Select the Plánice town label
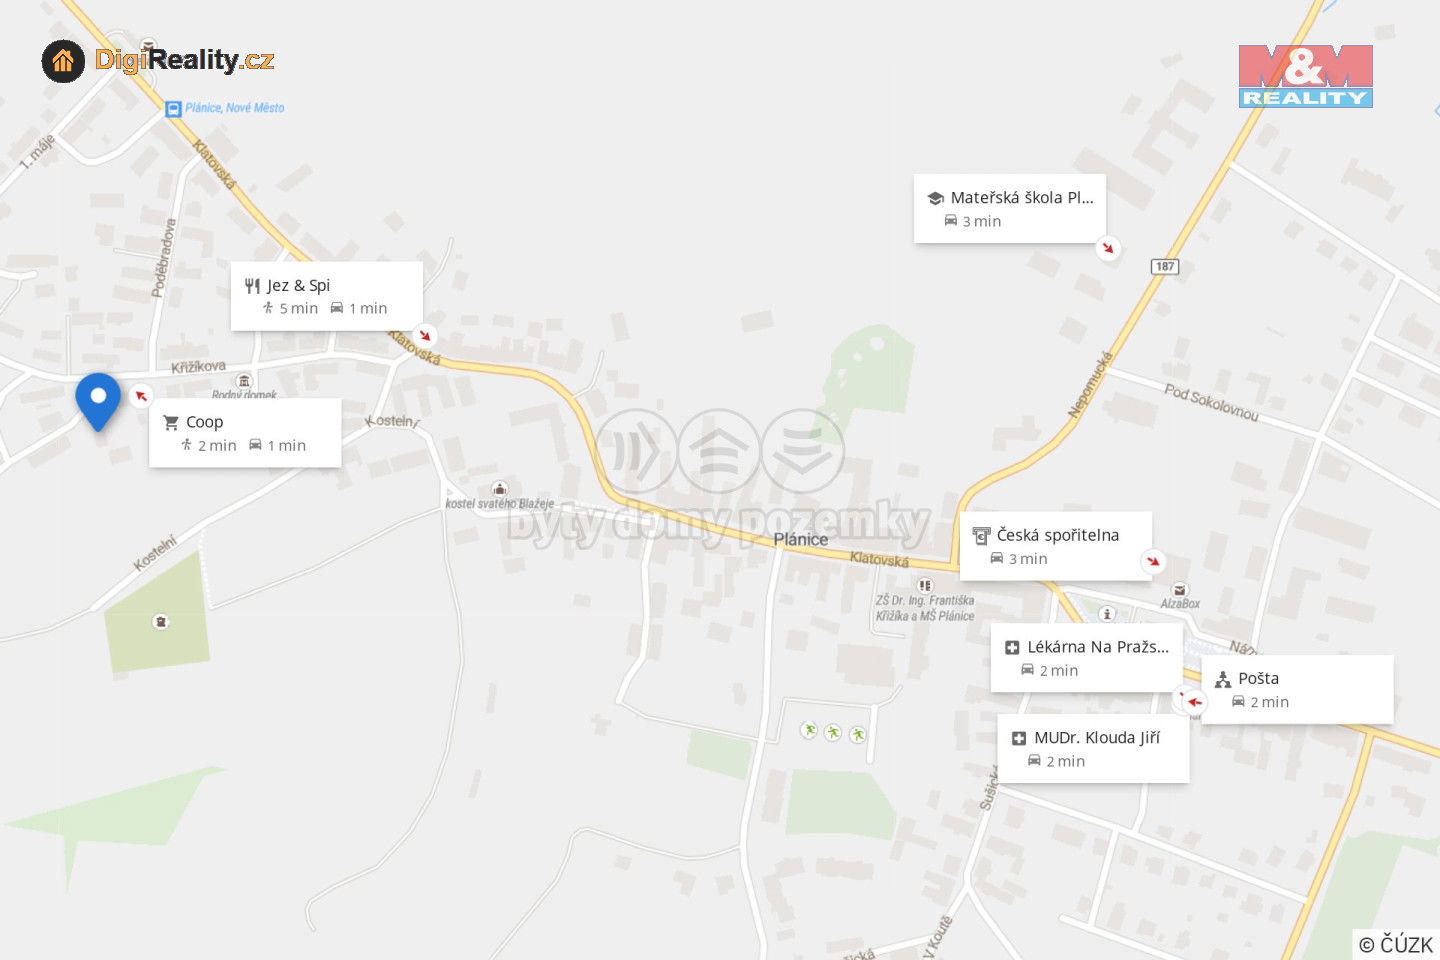The width and height of the screenshot is (1440, 960). coord(801,539)
